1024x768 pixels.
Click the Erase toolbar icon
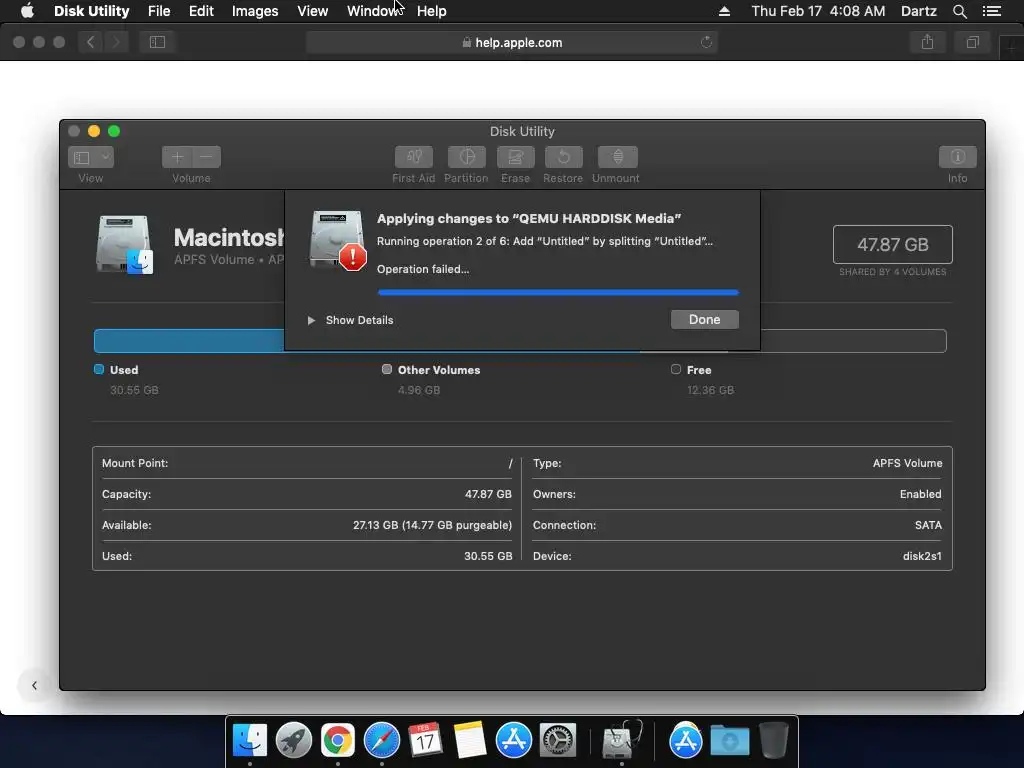[515, 157]
